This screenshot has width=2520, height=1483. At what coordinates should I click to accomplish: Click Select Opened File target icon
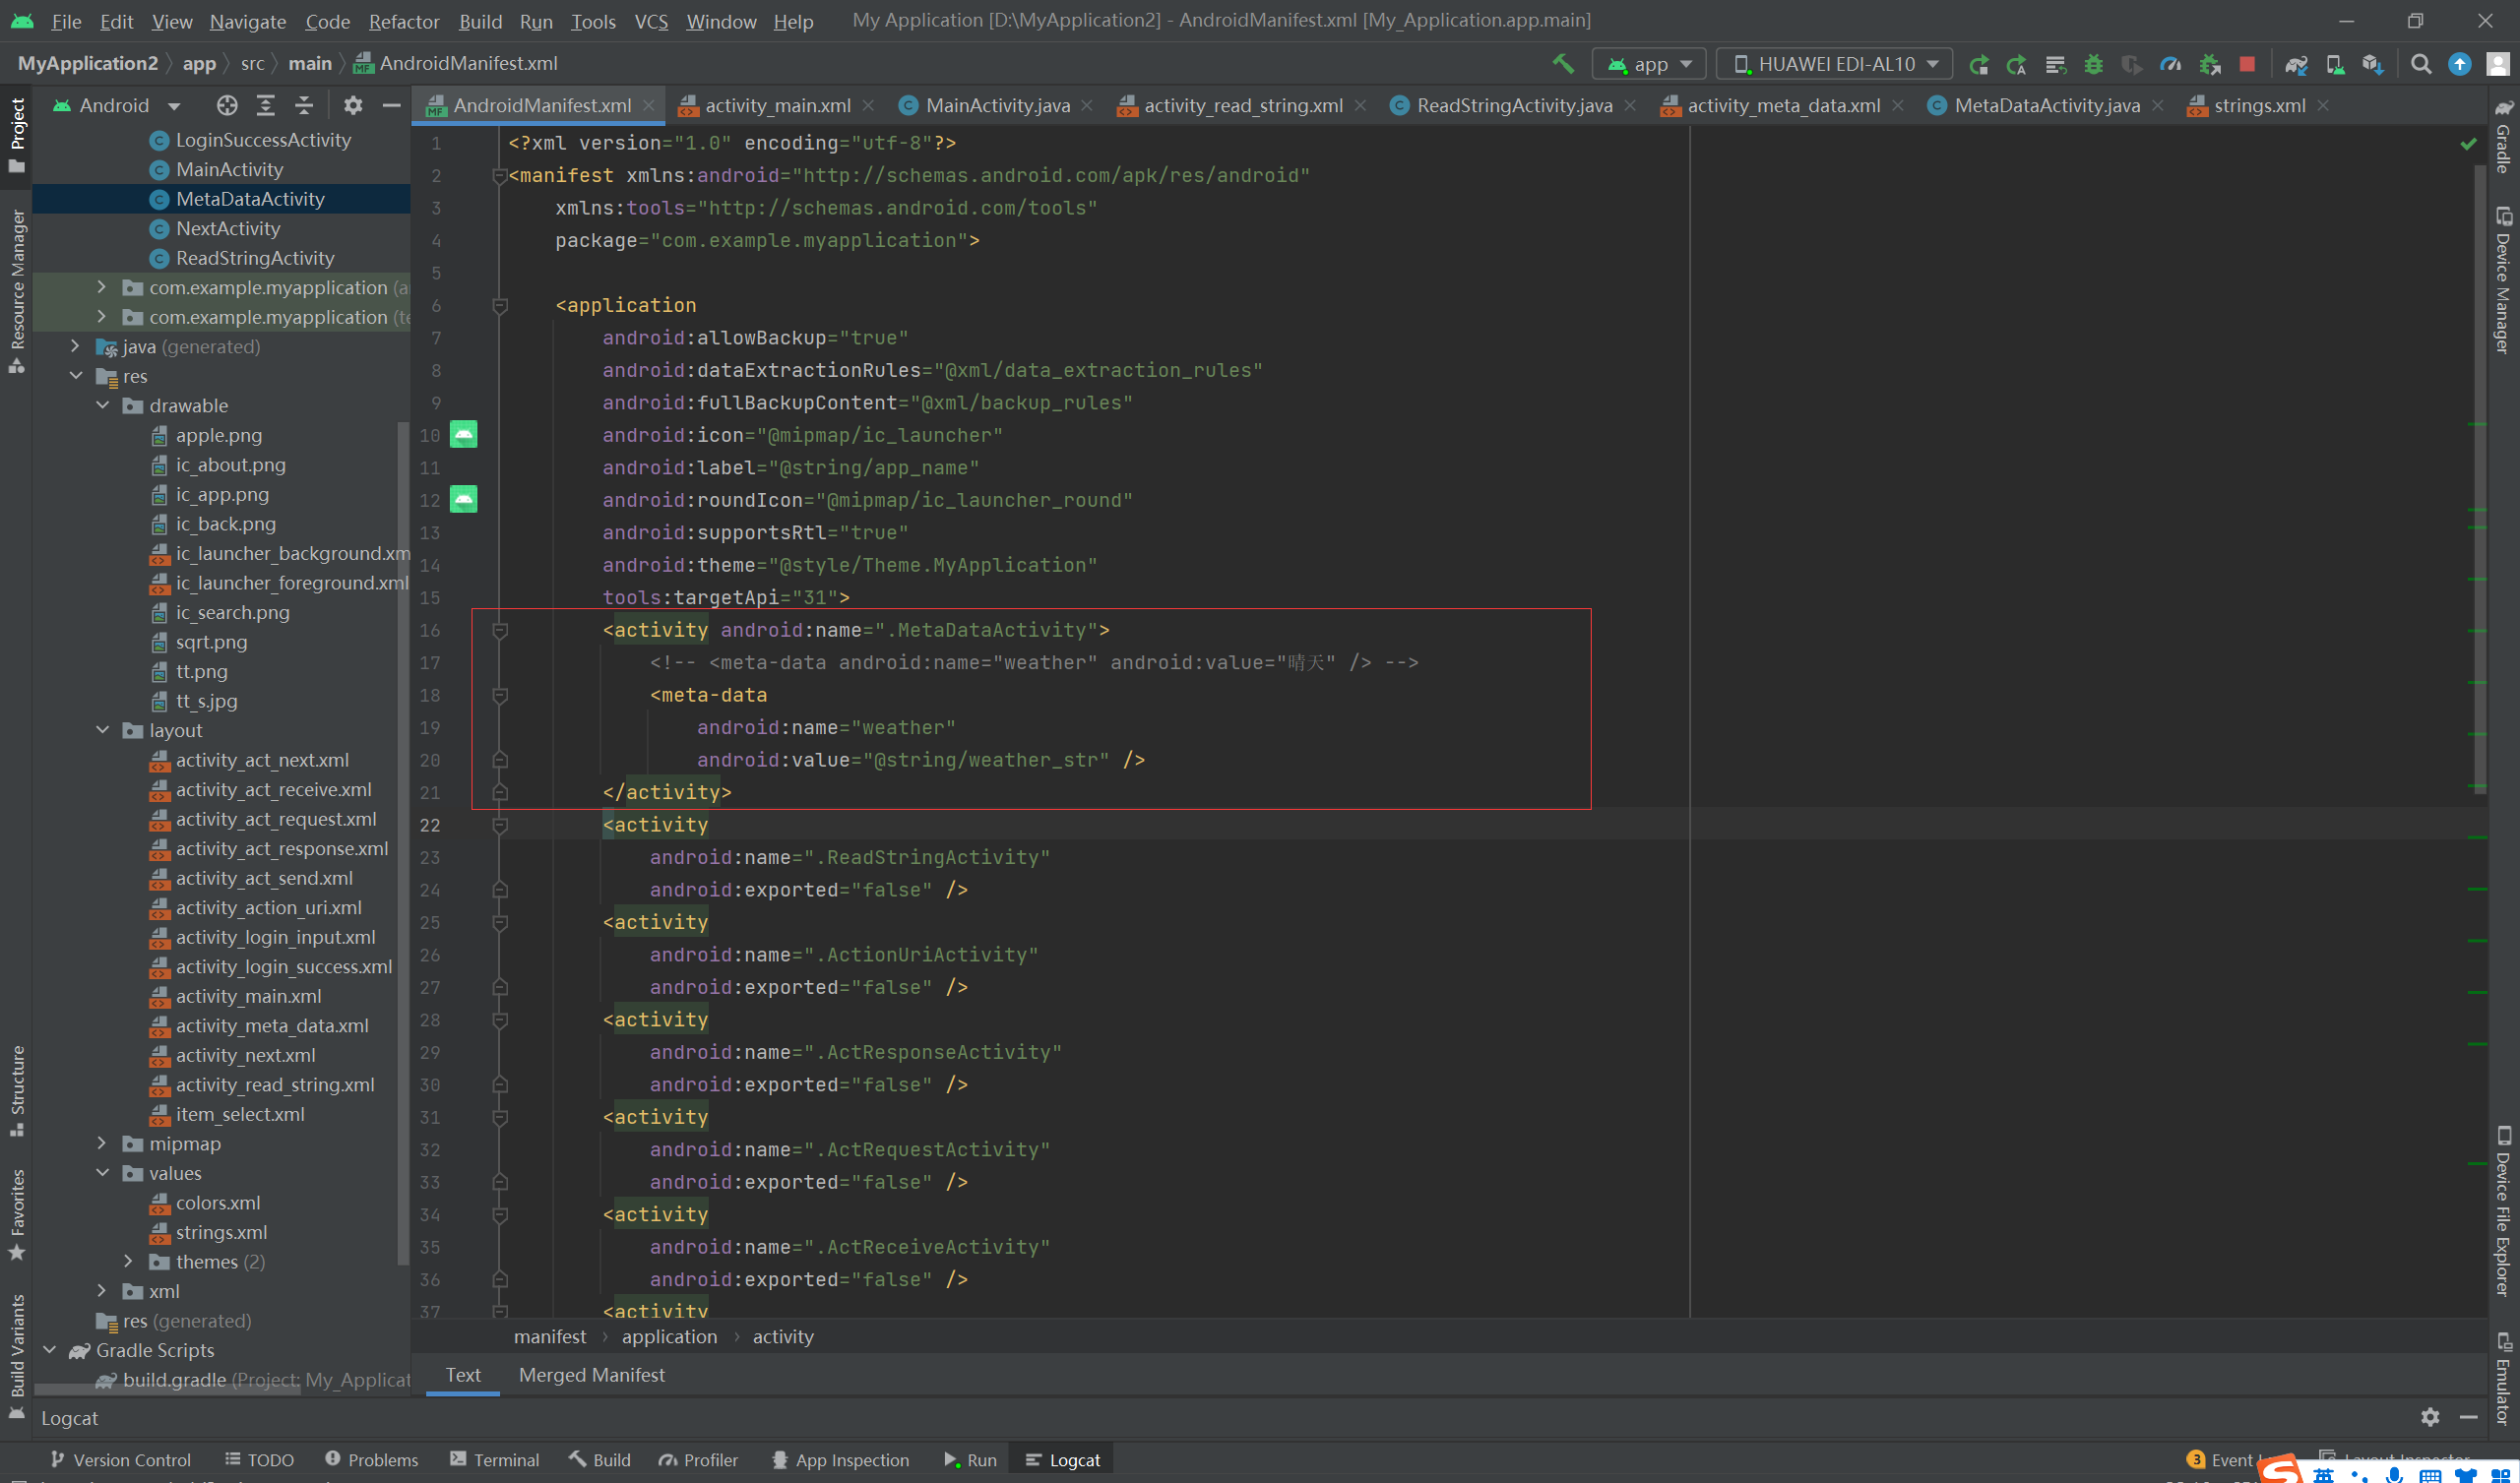(227, 105)
